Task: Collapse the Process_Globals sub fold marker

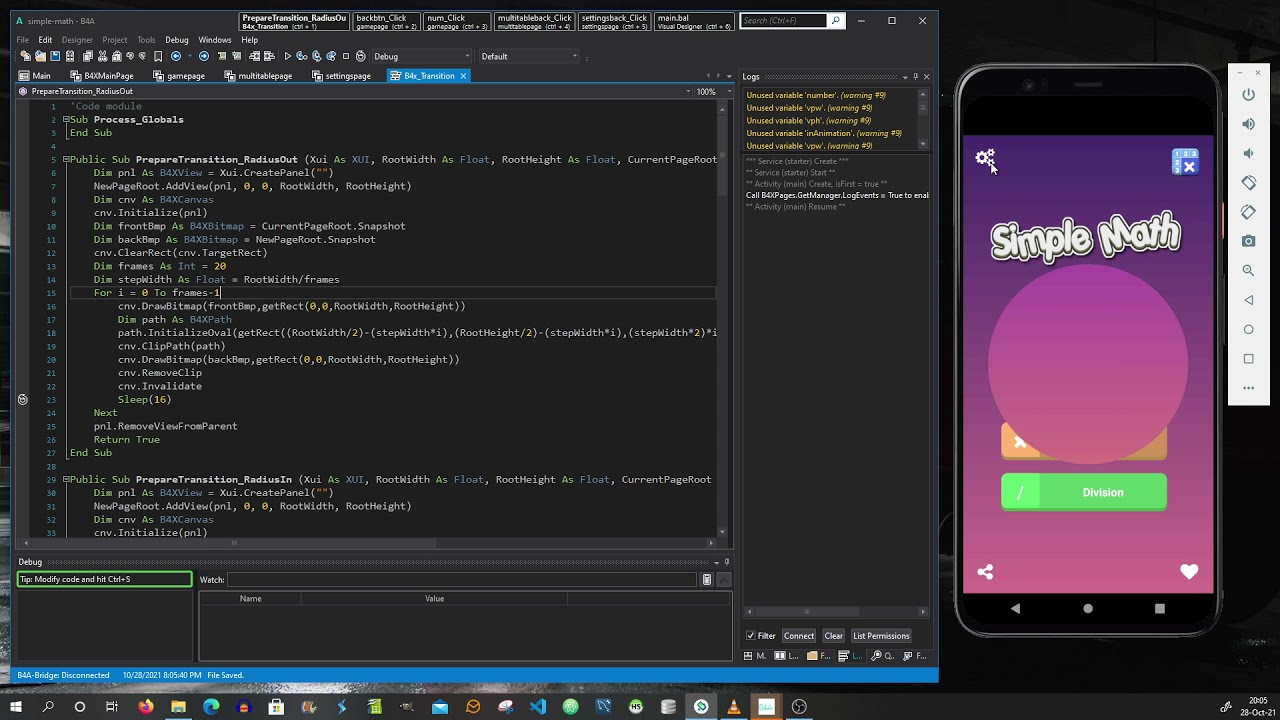Action: click(x=66, y=120)
